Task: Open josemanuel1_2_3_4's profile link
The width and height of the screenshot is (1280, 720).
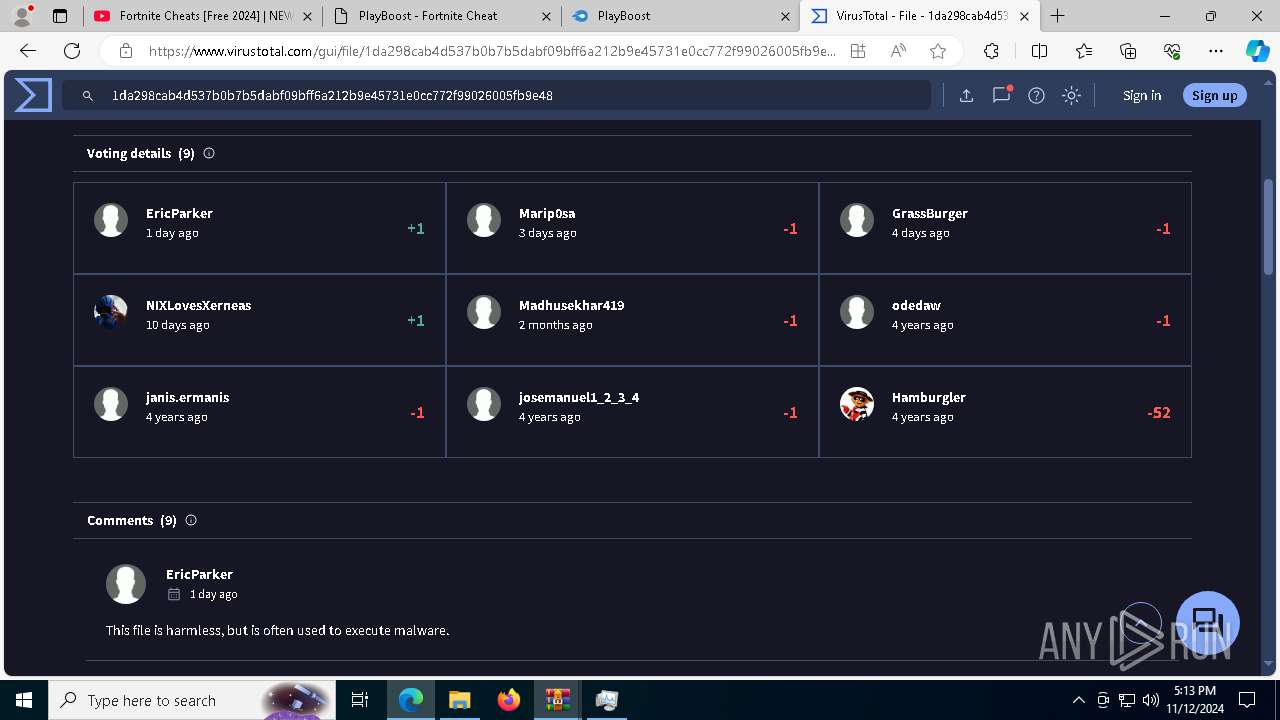Action: (x=579, y=397)
